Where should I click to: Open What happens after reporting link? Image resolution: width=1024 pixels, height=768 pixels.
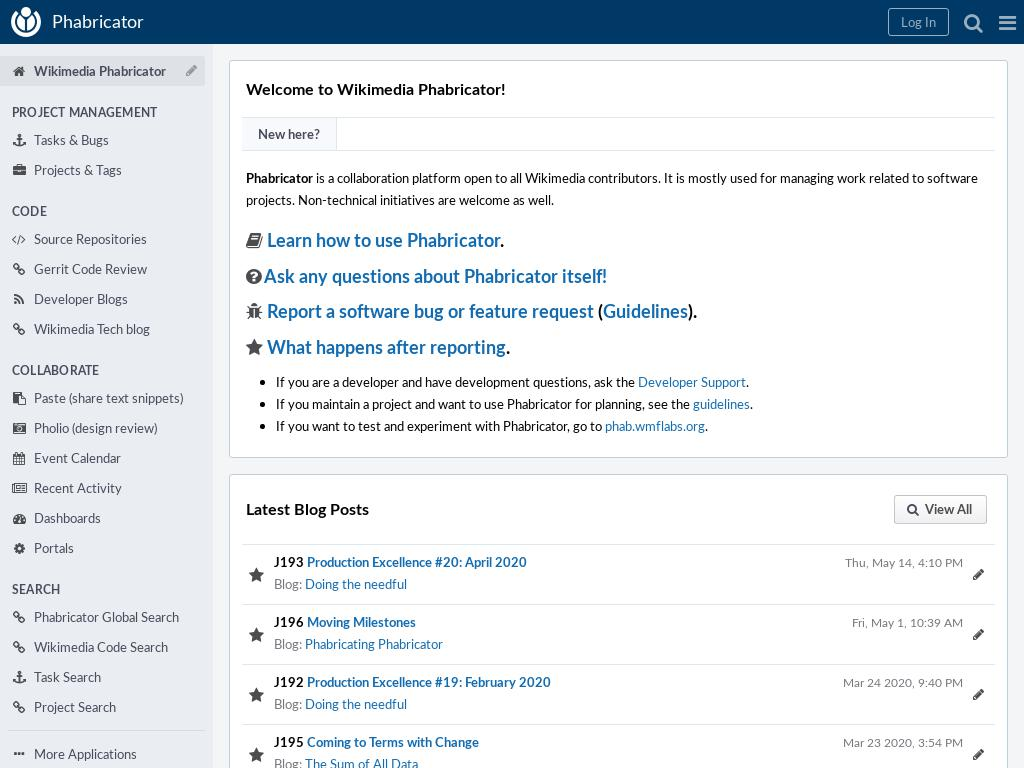click(387, 347)
